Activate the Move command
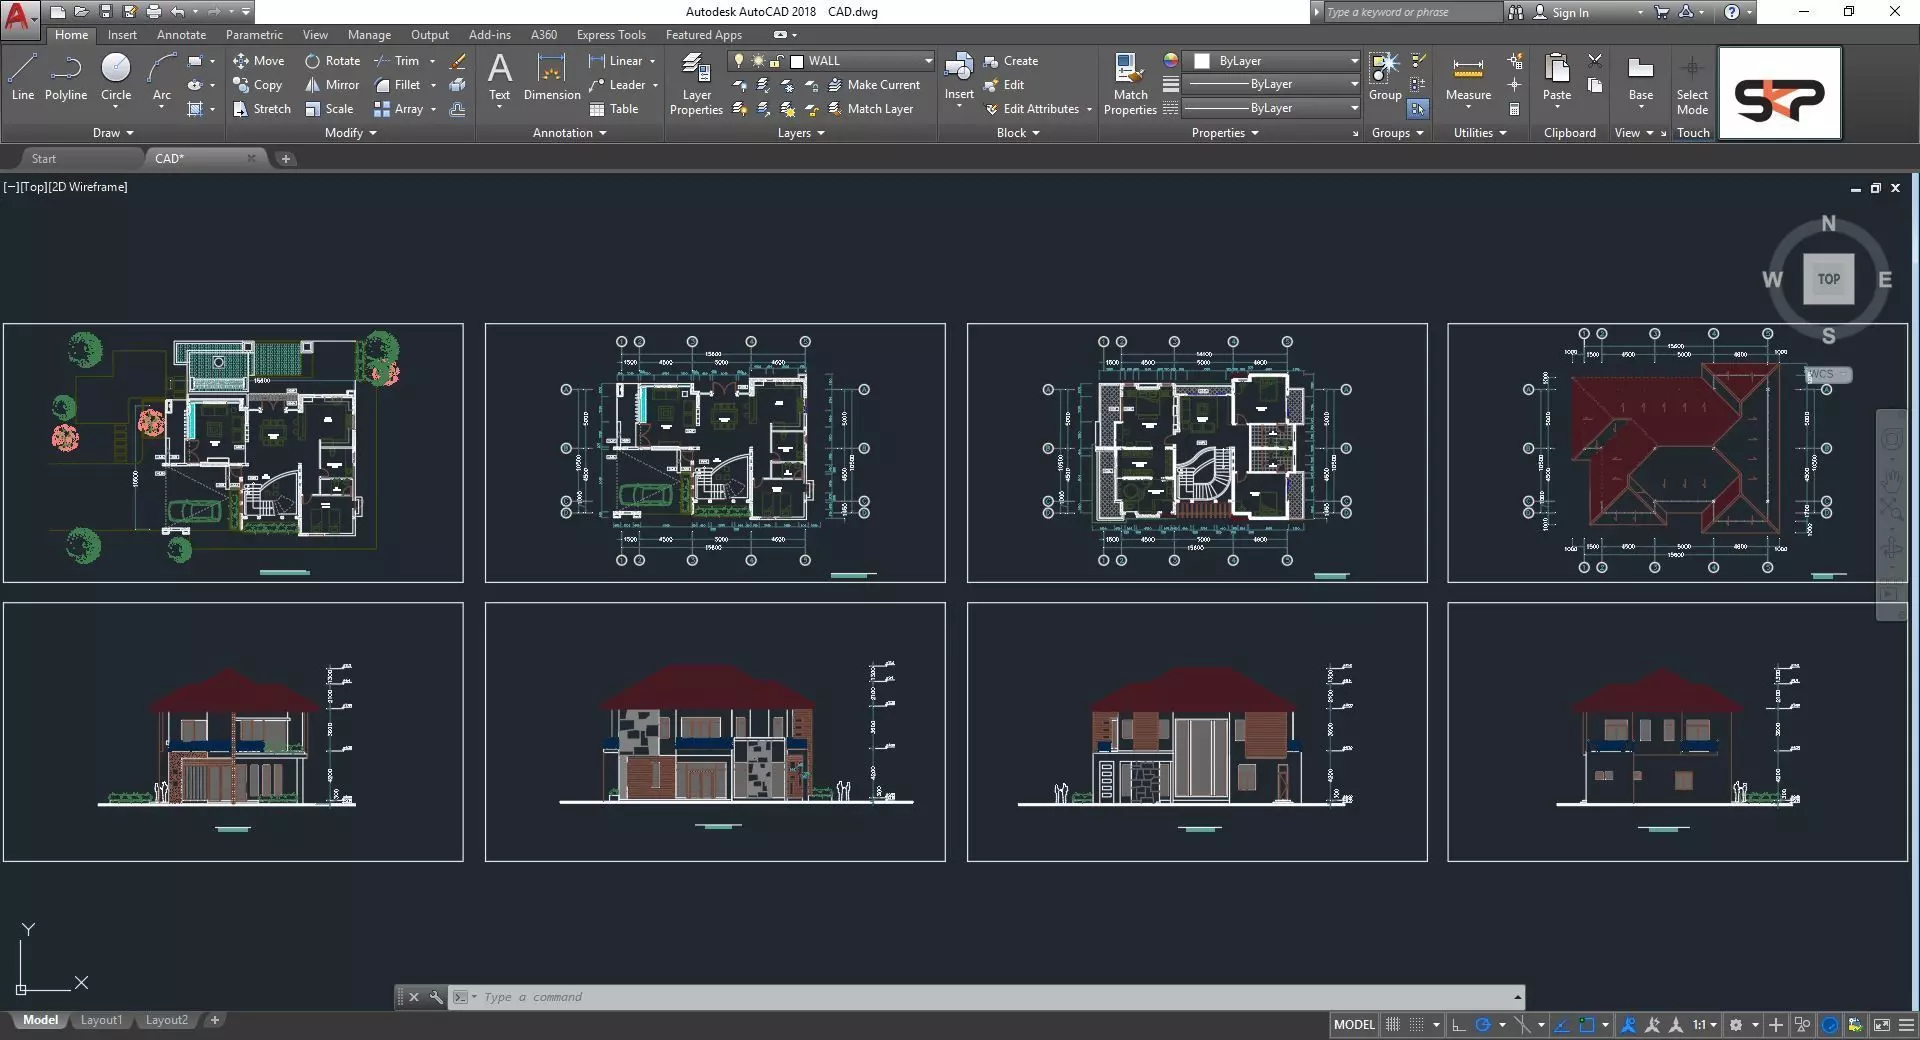Screen dimensions: 1920x1040 point(259,61)
